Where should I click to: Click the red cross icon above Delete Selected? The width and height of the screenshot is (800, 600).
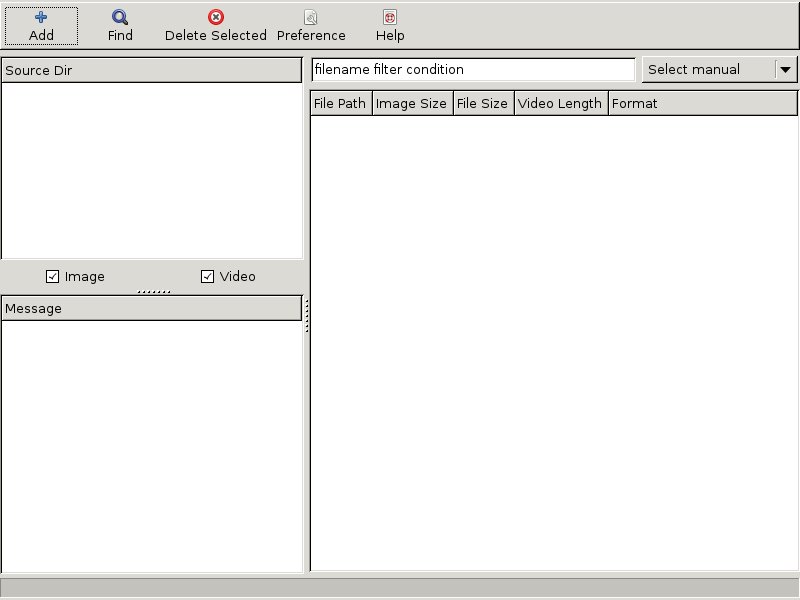[x=213, y=15]
